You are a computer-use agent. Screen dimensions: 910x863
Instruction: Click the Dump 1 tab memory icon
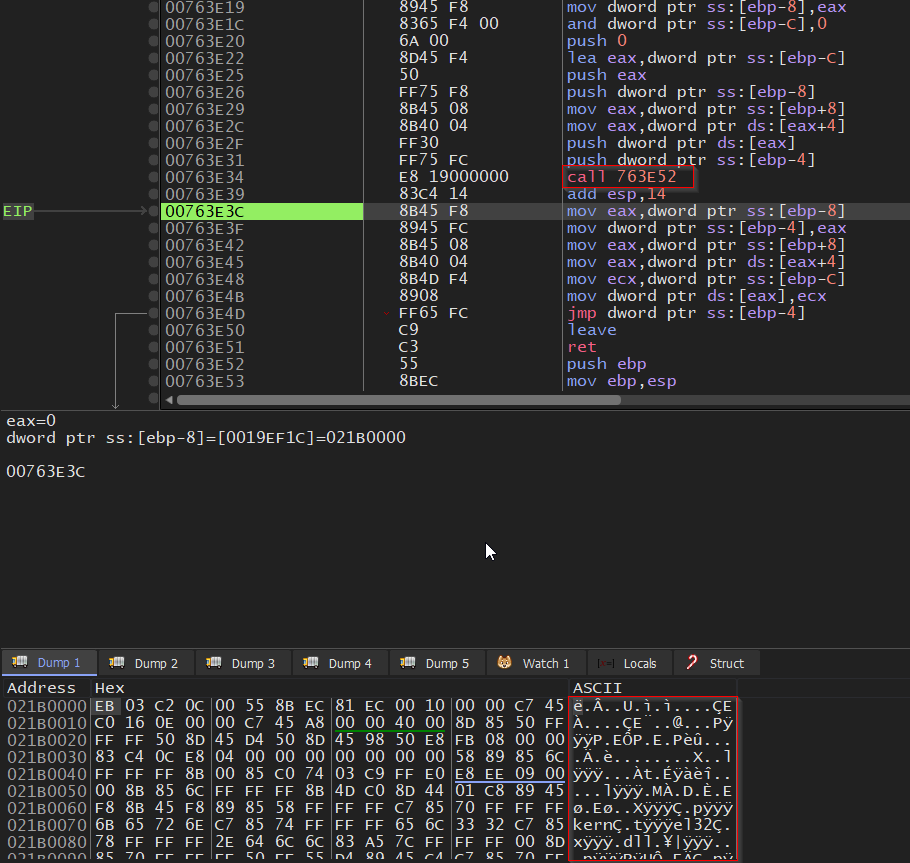[x=20, y=663]
